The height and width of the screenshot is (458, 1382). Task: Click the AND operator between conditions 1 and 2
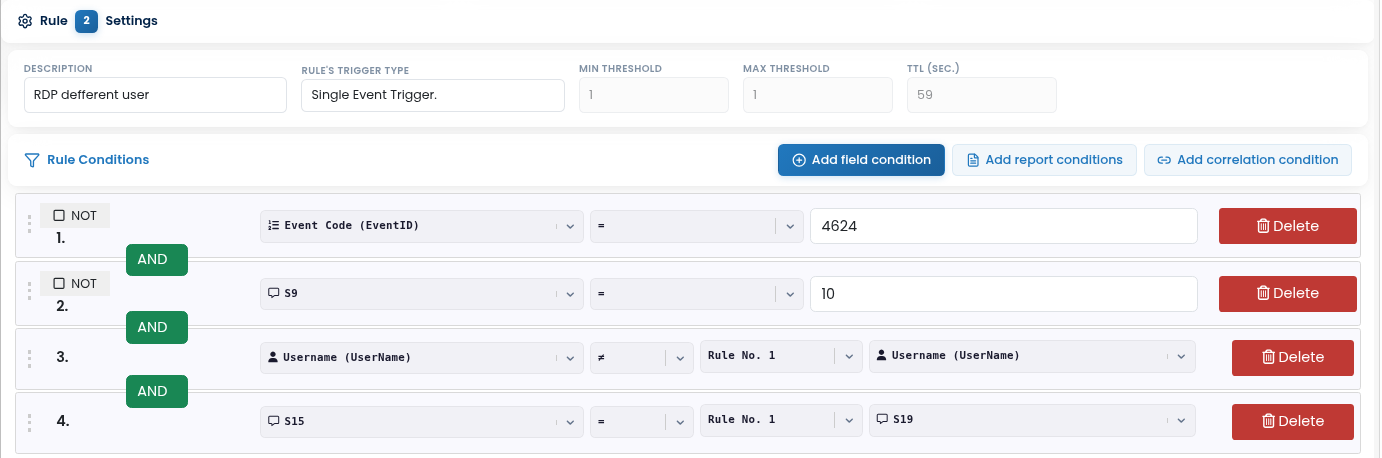pos(156,259)
